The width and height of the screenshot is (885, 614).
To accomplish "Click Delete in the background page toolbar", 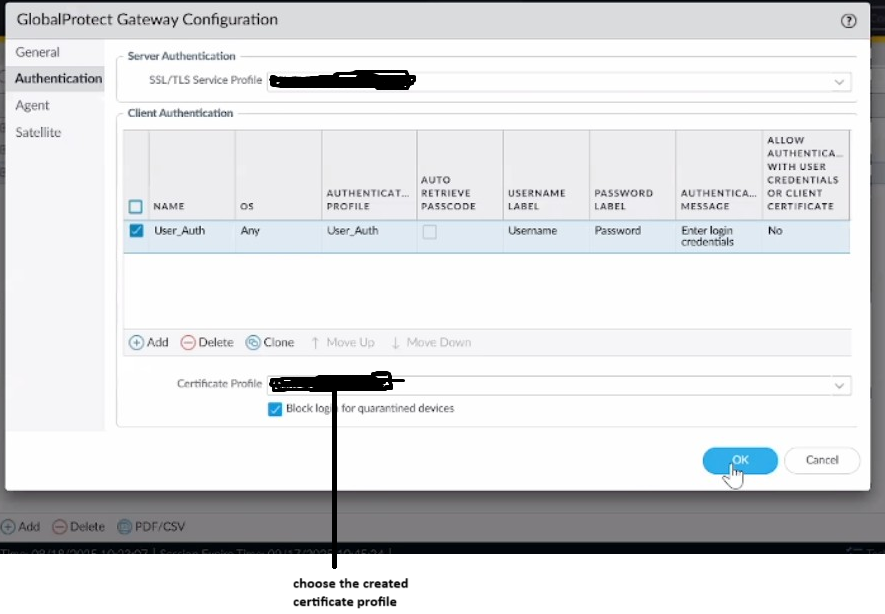I will click(78, 527).
